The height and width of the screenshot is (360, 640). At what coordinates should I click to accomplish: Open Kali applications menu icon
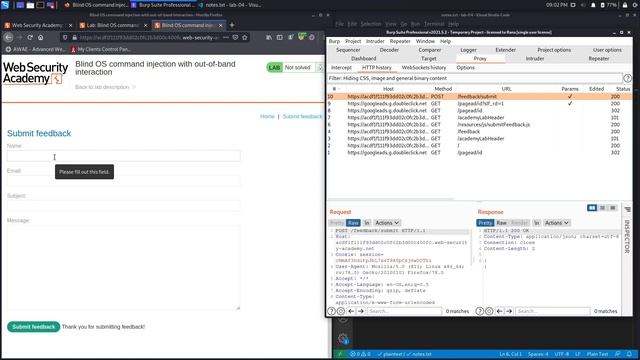(5, 5)
